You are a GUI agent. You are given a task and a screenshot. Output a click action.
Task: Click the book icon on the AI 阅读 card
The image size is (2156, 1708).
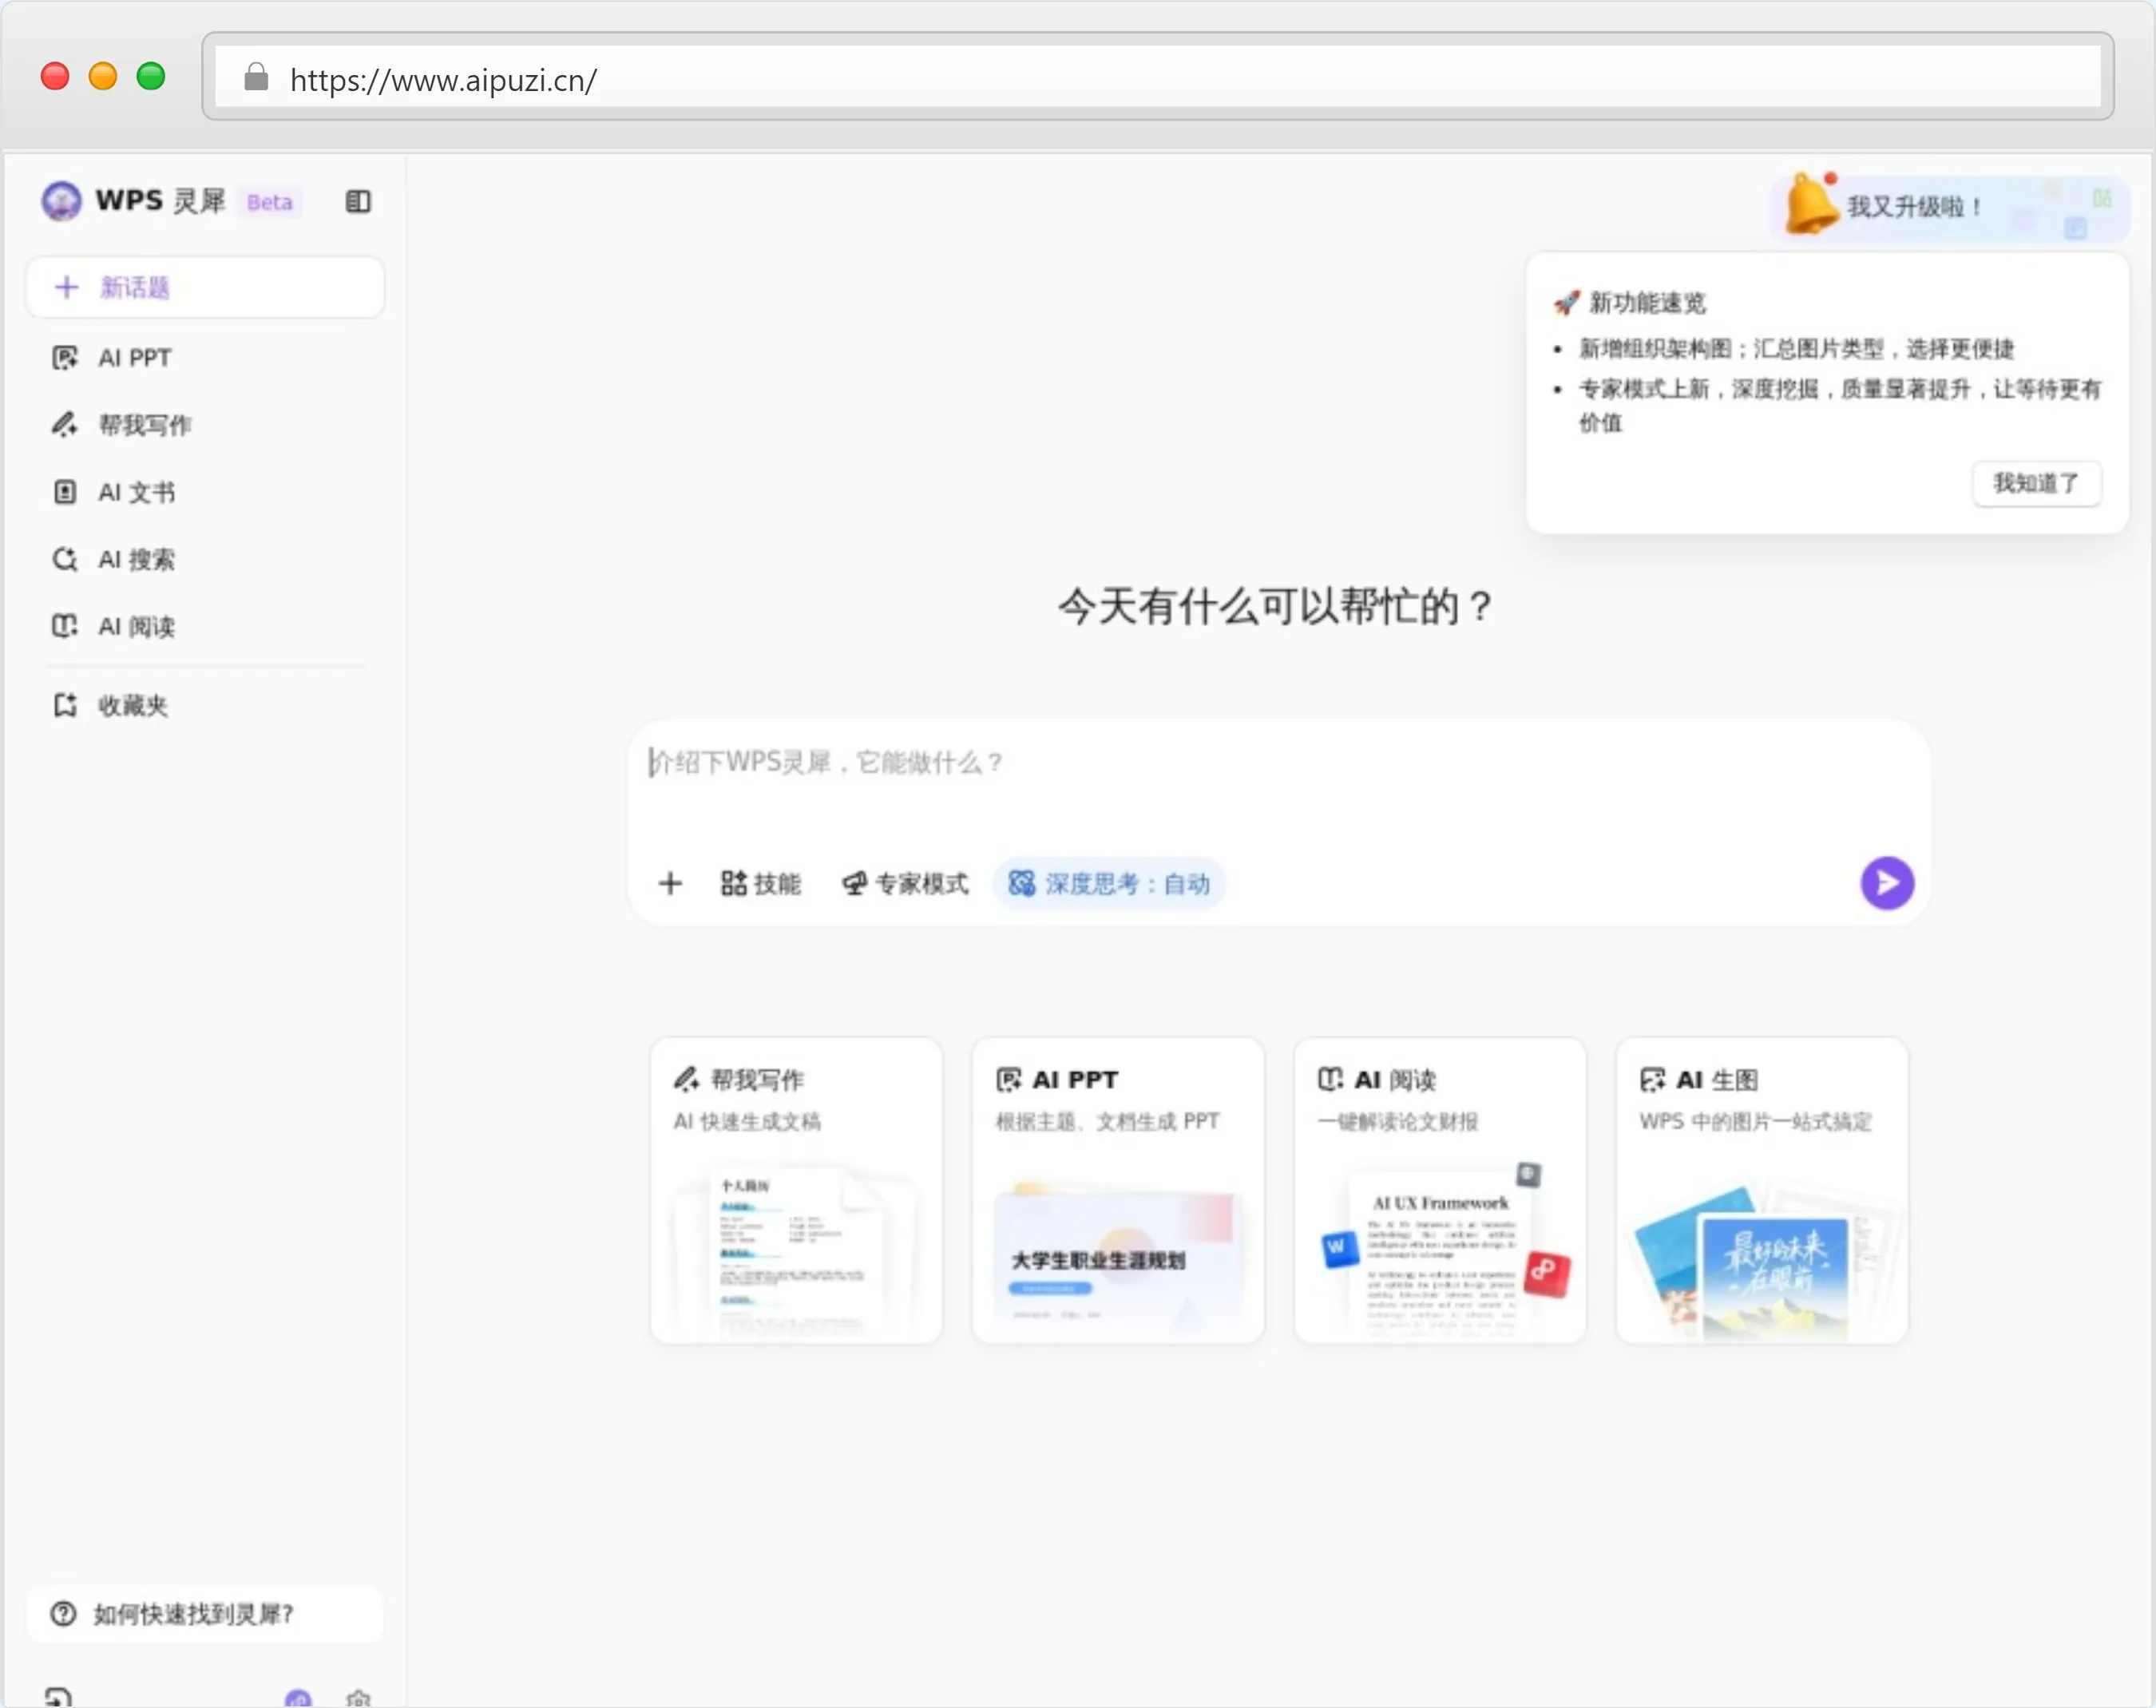[1331, 1079]
